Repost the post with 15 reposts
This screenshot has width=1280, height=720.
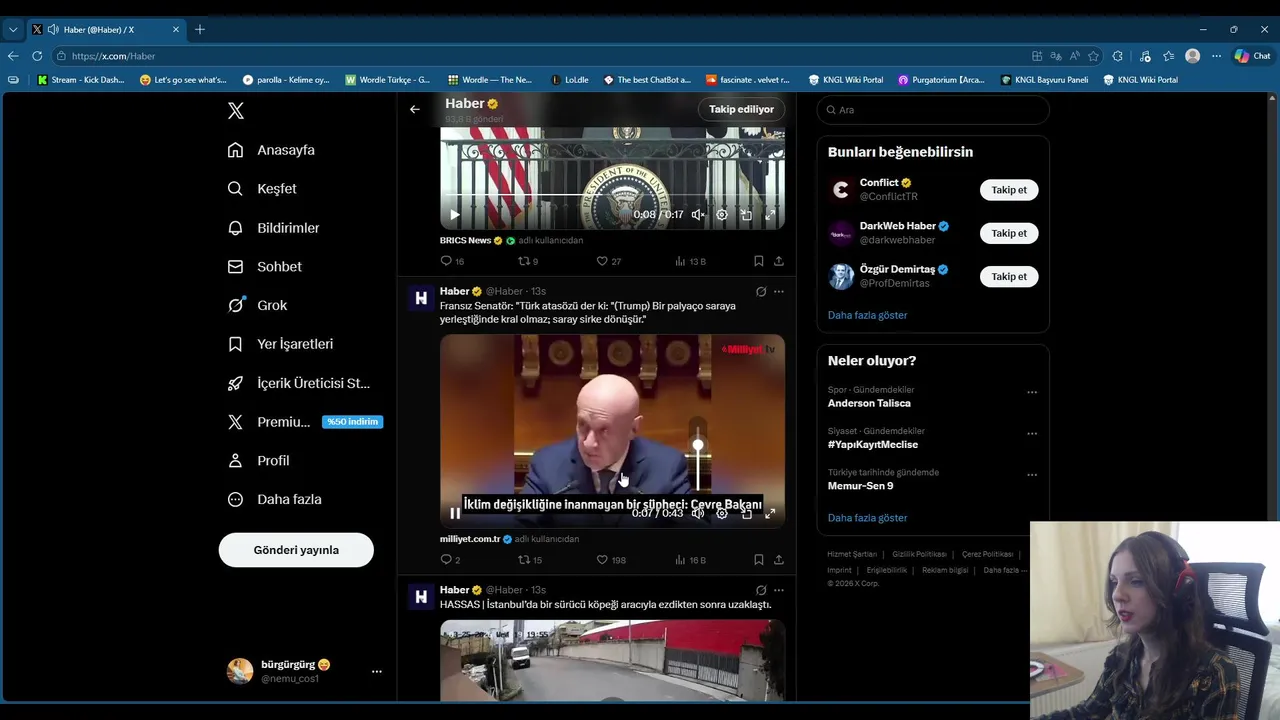point(530,560)
